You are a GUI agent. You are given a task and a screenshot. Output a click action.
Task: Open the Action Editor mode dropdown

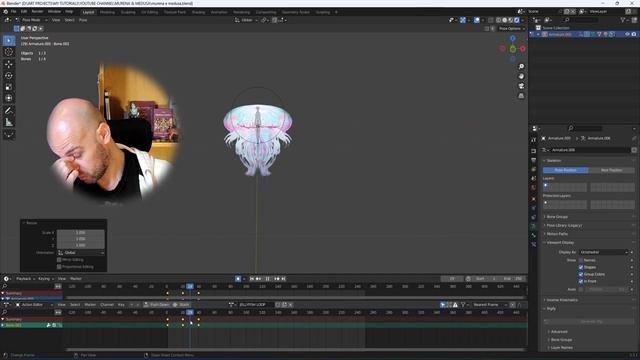pos(34,305)
